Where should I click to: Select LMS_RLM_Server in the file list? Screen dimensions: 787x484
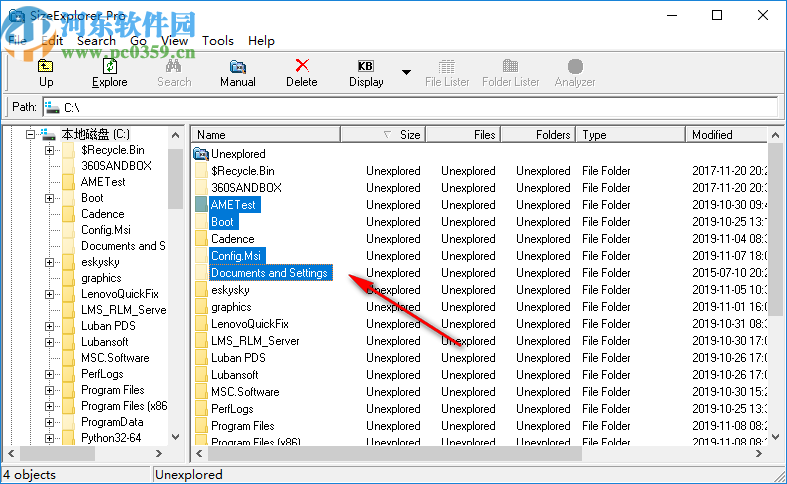pos(255,341)
